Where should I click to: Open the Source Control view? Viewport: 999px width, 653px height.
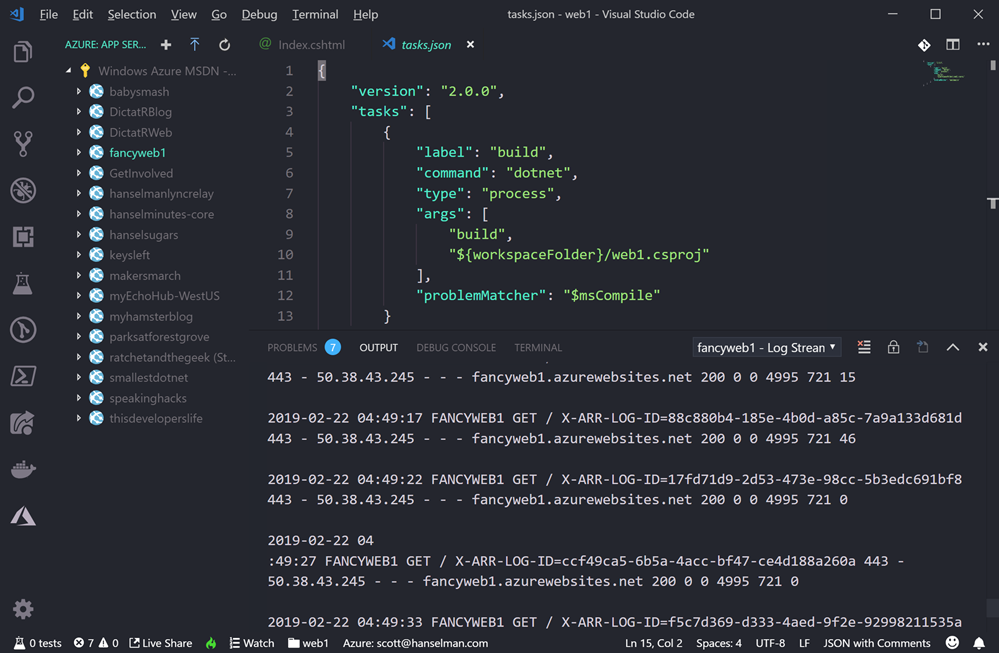tap(23, 144)
